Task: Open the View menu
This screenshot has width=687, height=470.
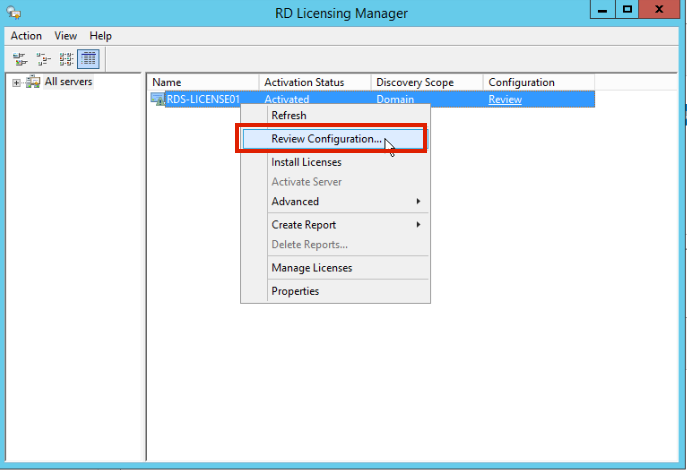Action: (x=66, y=36)
